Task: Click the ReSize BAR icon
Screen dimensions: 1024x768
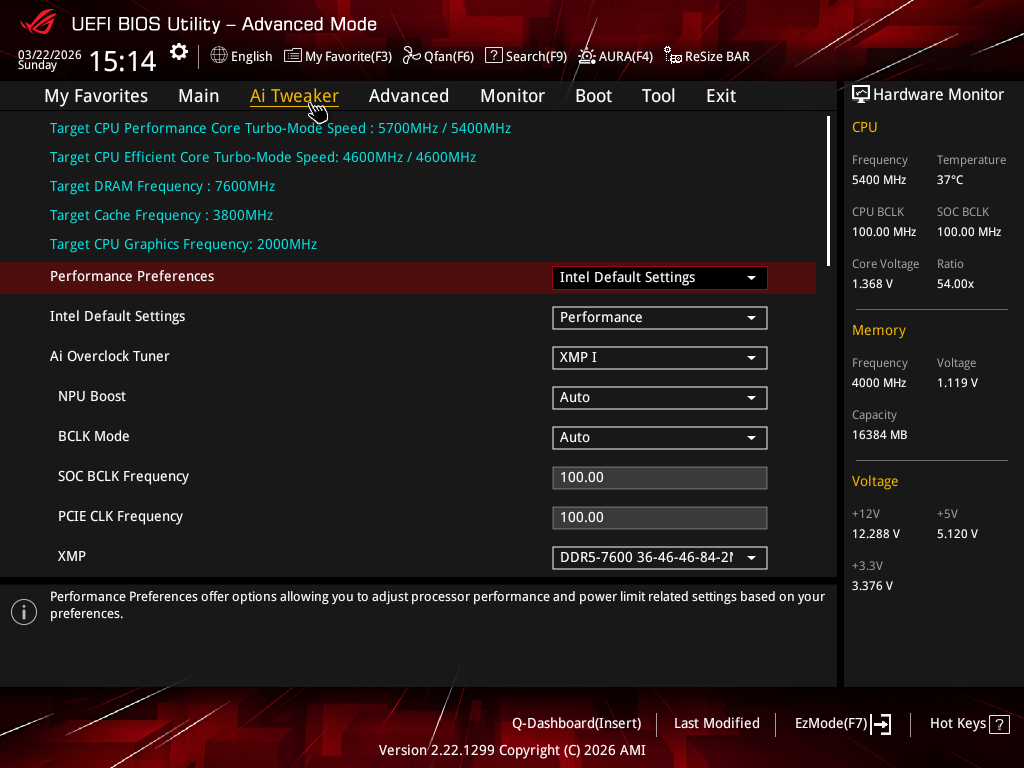Action: click(x=673, y=56)
